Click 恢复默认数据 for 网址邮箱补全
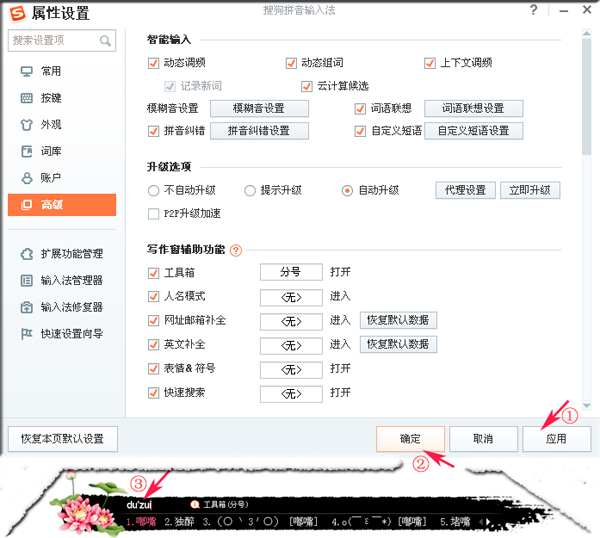This screenshot has width=600, height=538. [x=398, y=320]
